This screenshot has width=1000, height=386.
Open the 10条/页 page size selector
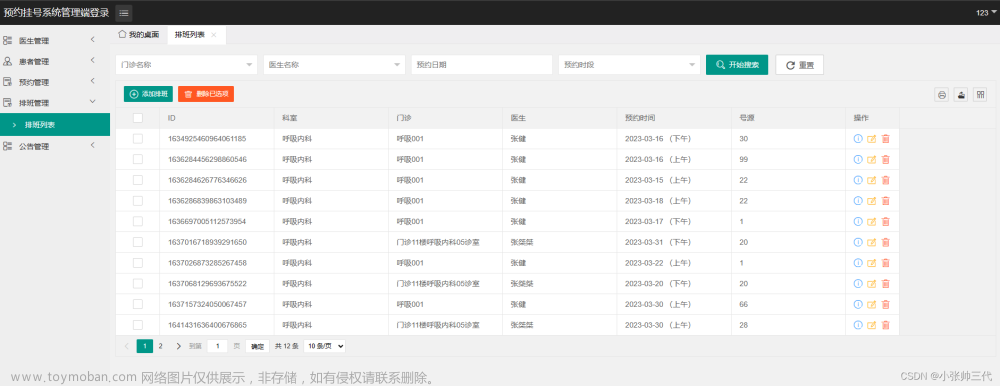(x=325, y=346)
